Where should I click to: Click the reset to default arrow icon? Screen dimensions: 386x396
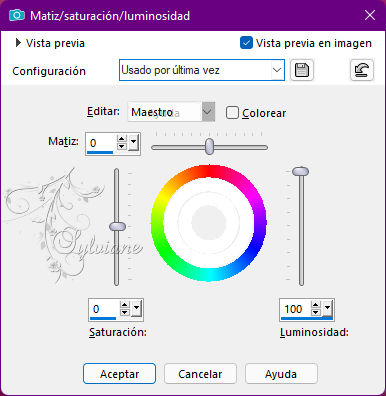pos(362,70)
